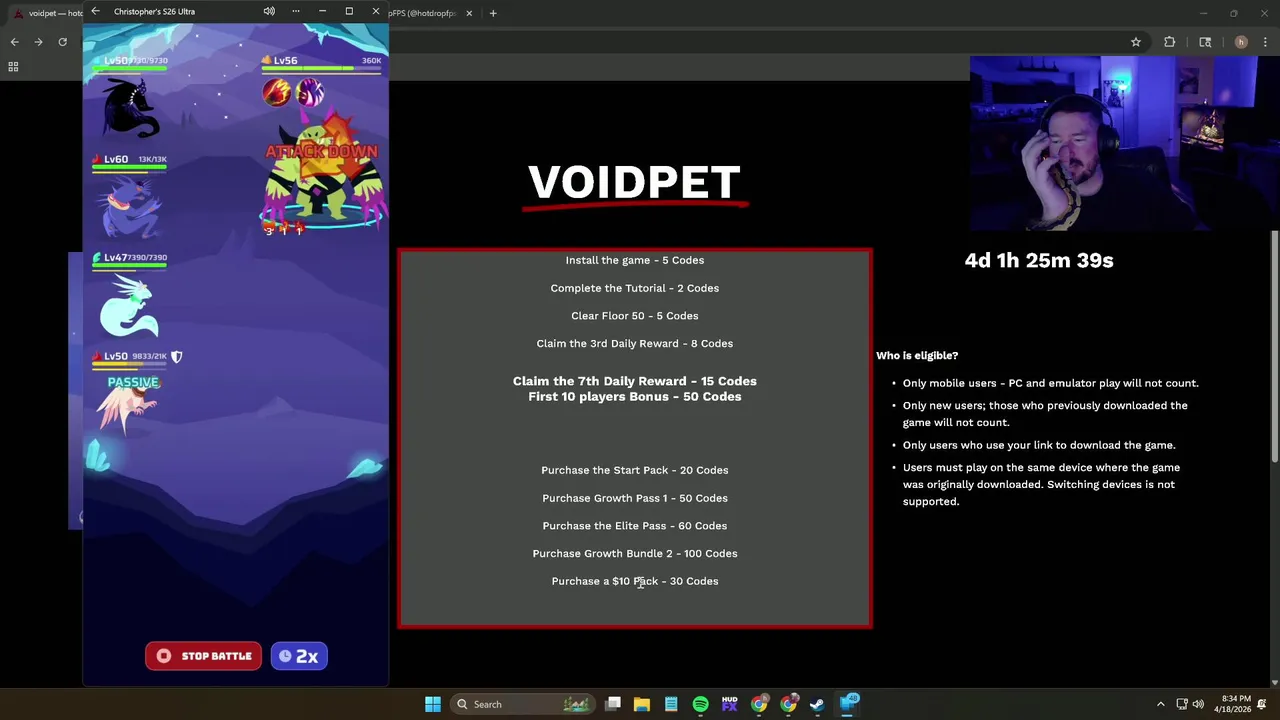Click 'Install the game - 5 Codes'

635,260
